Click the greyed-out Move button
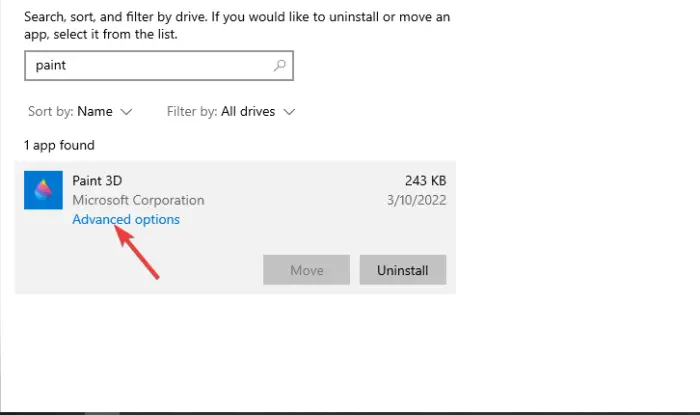This screenshot has width=700, height=415. [x=306, y=270]
